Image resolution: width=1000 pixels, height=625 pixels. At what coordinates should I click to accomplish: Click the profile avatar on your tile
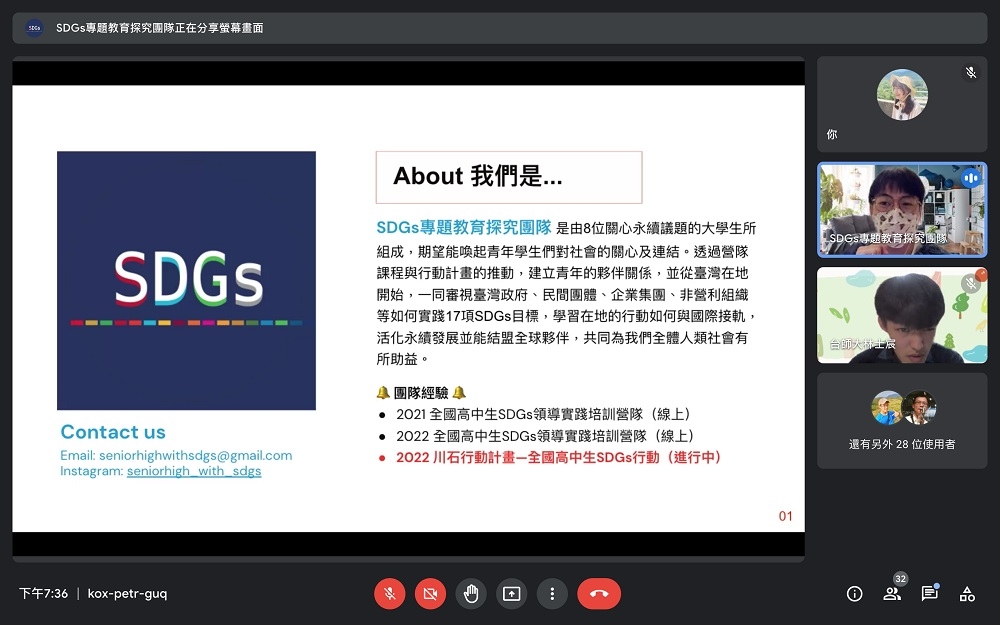click(x=902, y=94)
